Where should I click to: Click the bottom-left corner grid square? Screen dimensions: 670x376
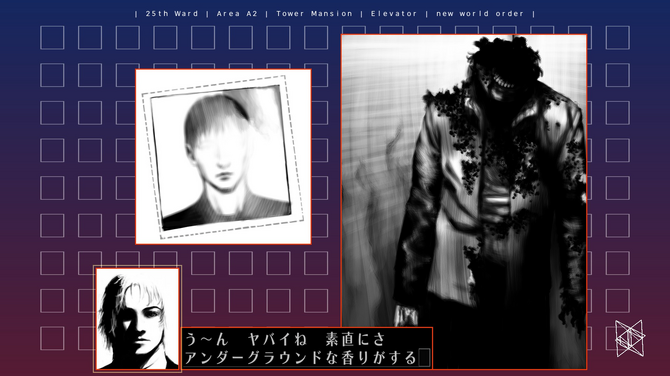click(x=52, y=338)
